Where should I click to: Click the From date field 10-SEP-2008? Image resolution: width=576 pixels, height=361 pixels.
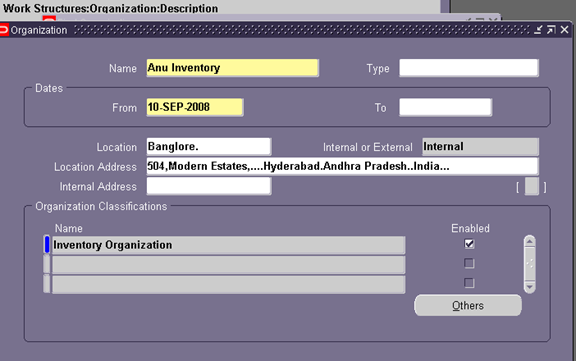click(195, 107)
